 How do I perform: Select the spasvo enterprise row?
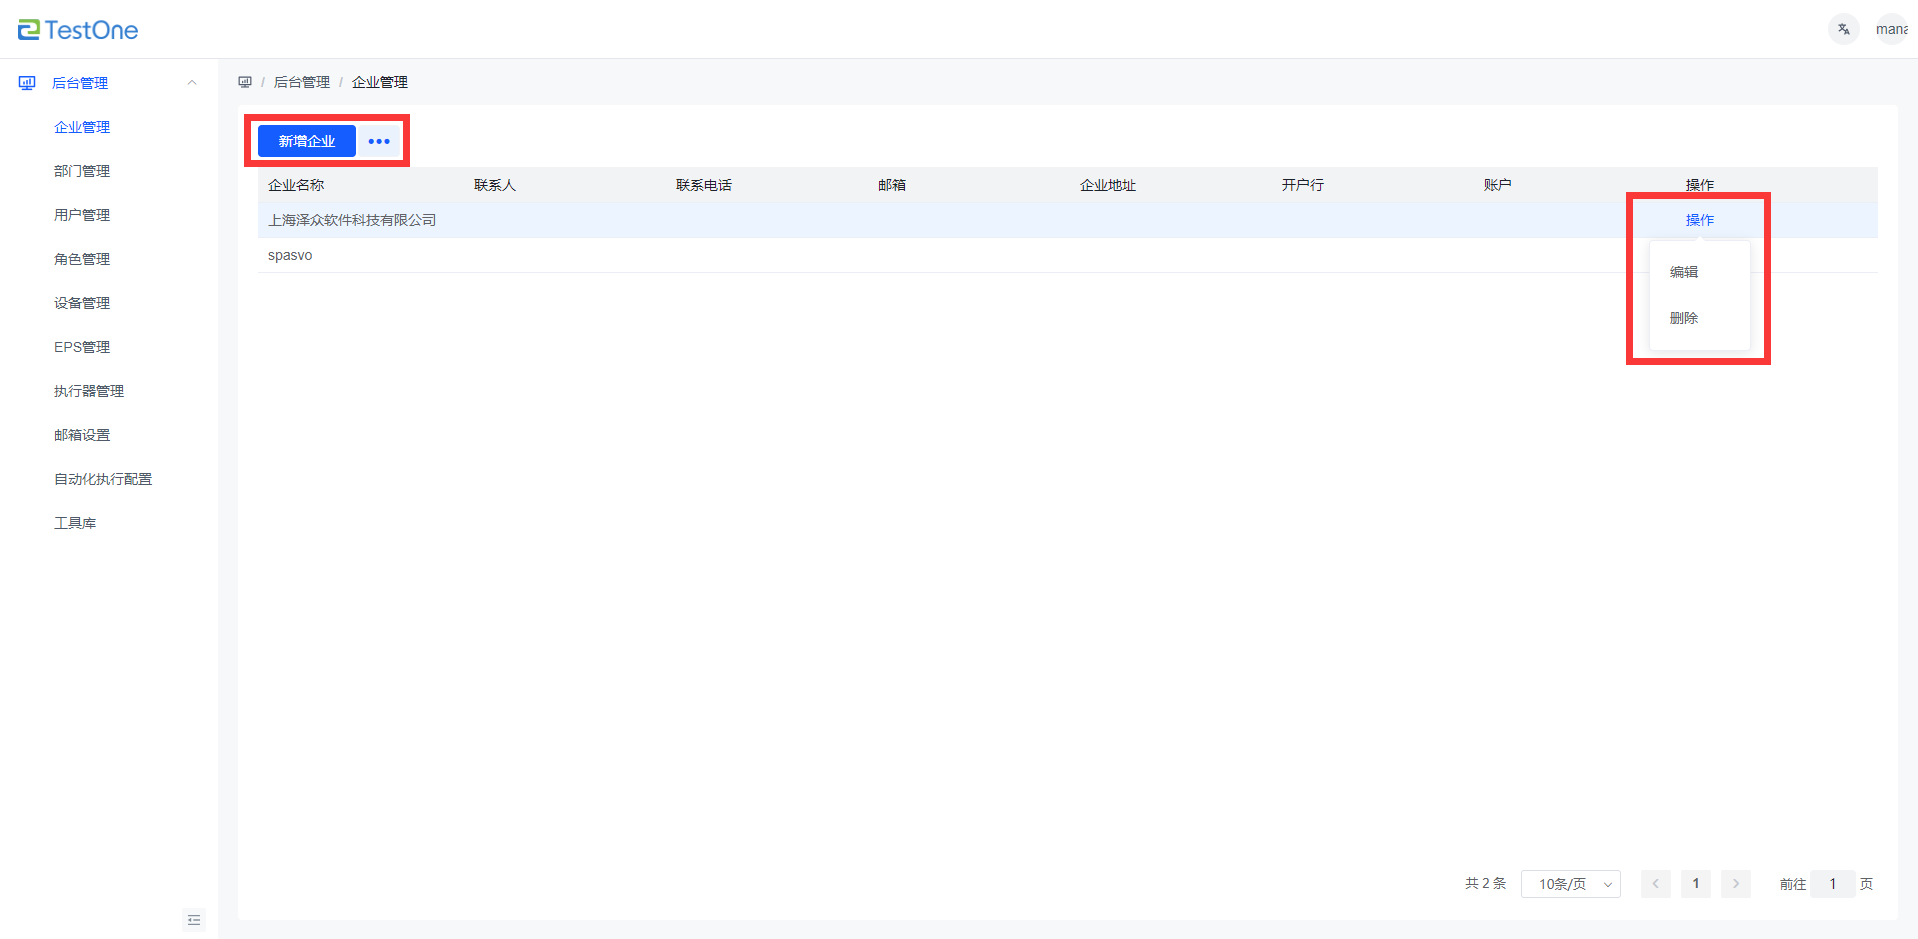point(290,255)
